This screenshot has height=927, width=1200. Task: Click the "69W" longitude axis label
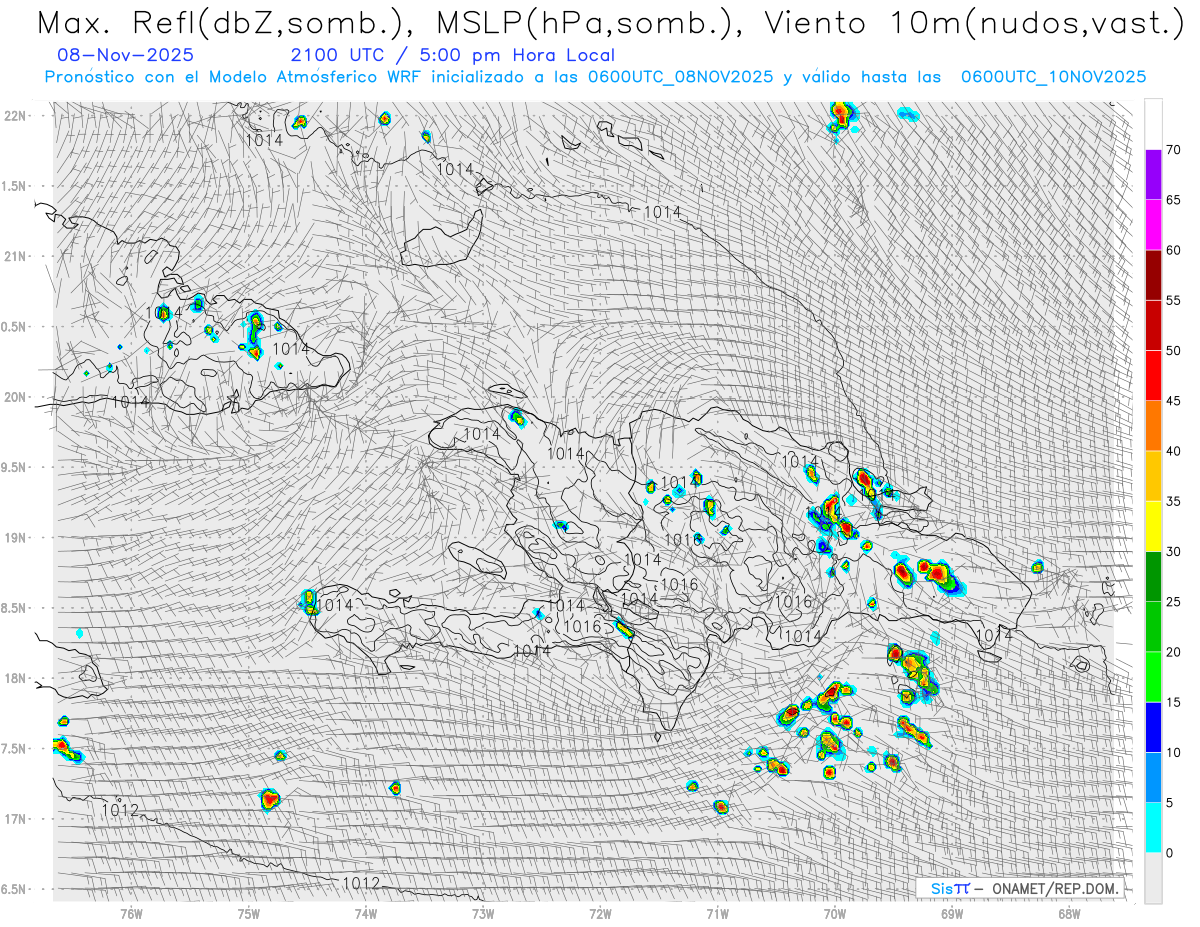tap(952, 913)
